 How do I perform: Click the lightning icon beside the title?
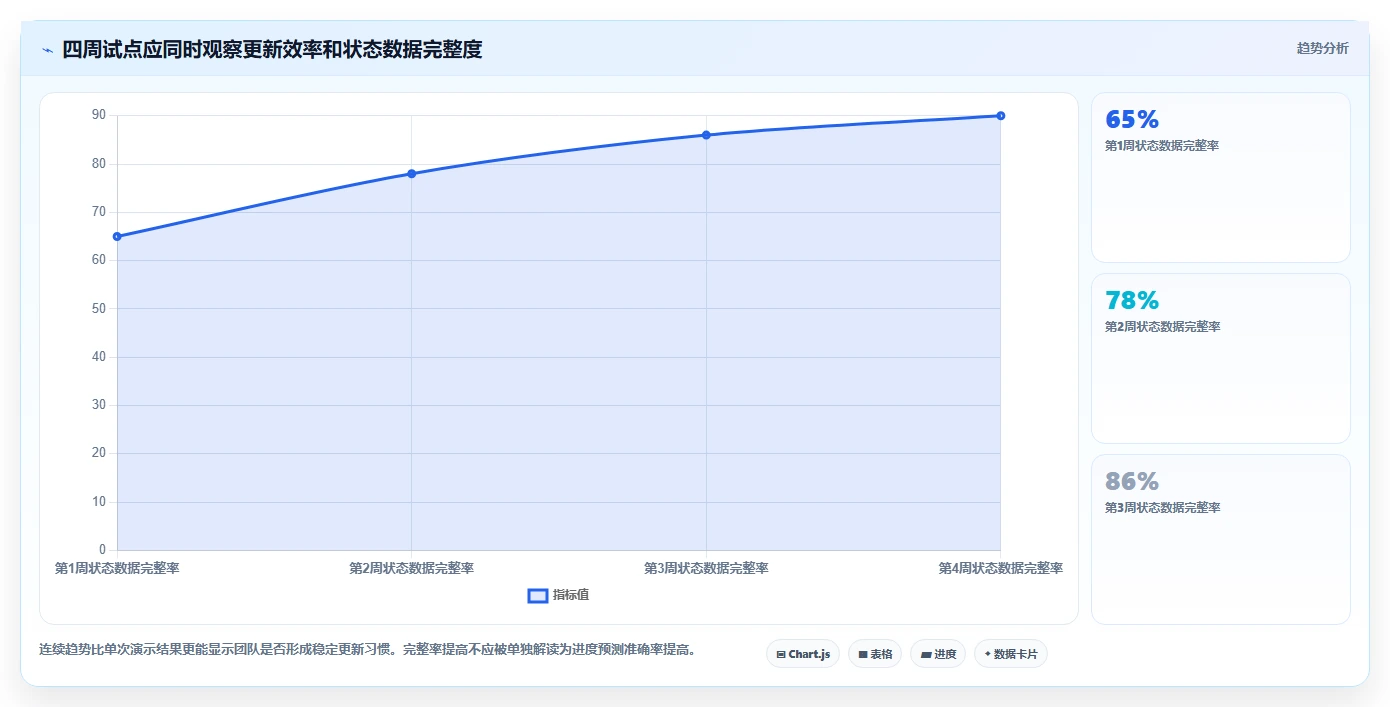pyautogui.click(x=47, y=50)
